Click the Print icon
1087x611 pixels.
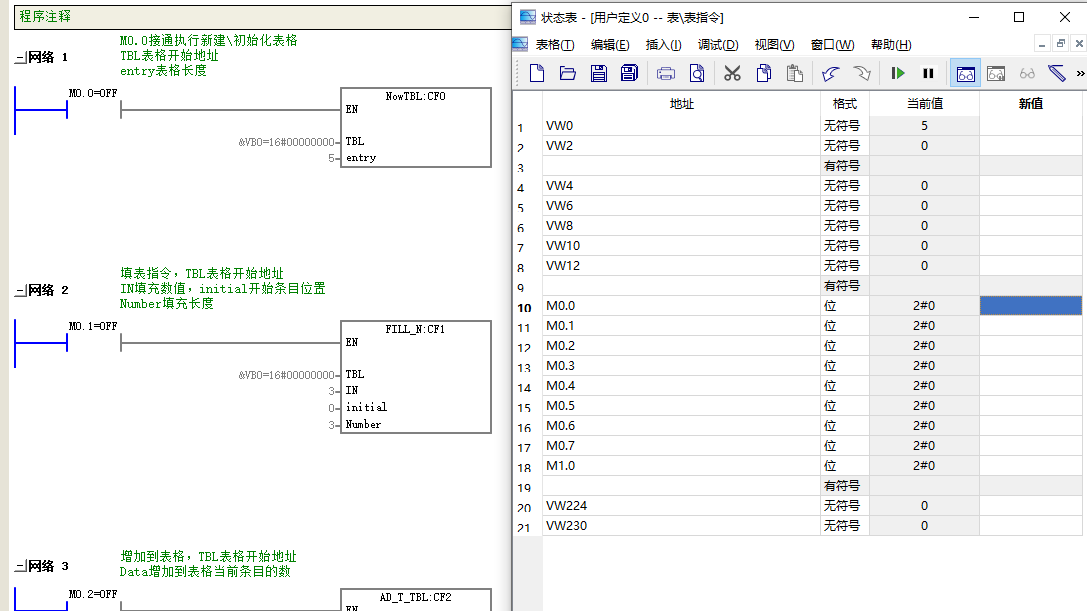666,73
